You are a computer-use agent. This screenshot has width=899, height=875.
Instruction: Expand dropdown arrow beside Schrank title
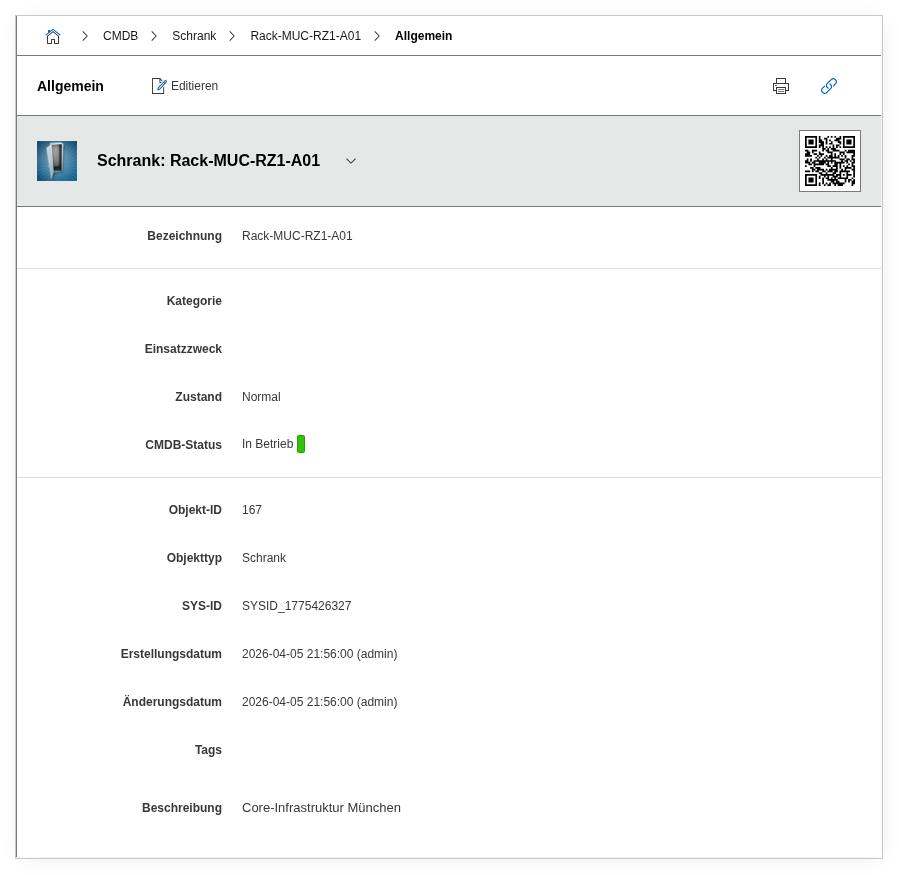pos(351,161)
